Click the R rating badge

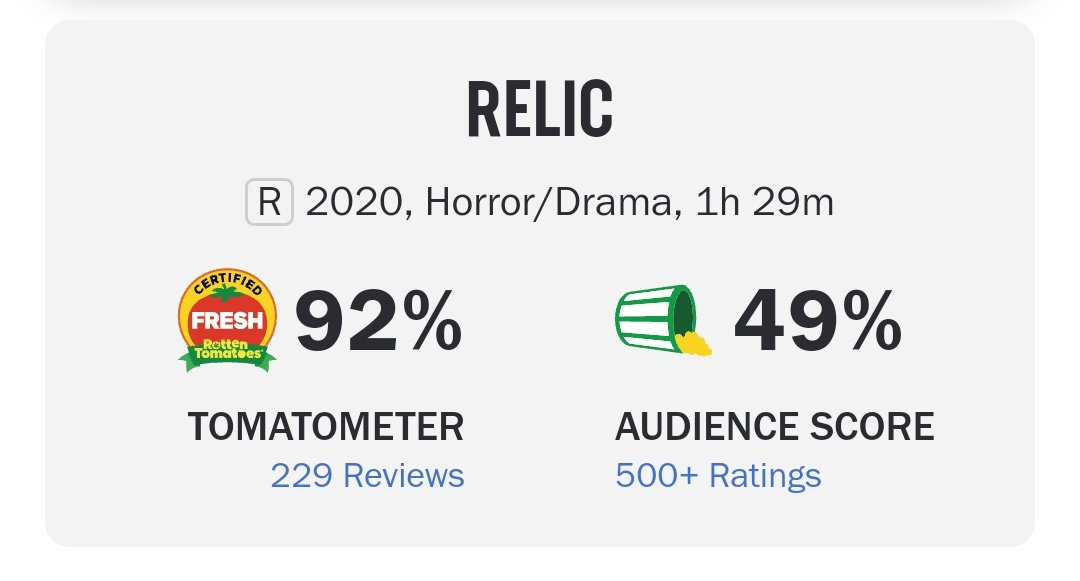[x=269, y=202]
